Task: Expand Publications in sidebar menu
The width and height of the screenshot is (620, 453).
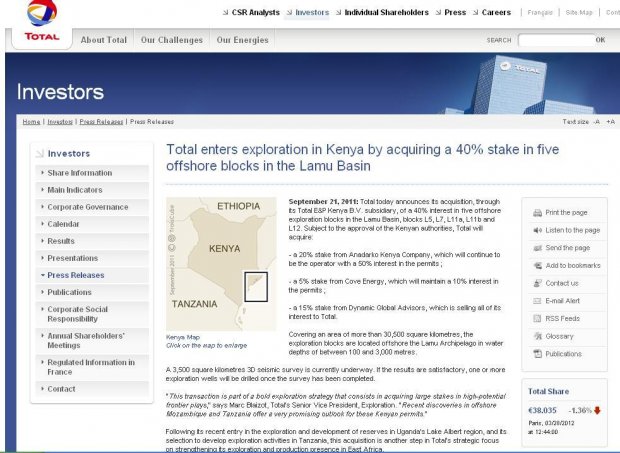Action: (92, 292)
